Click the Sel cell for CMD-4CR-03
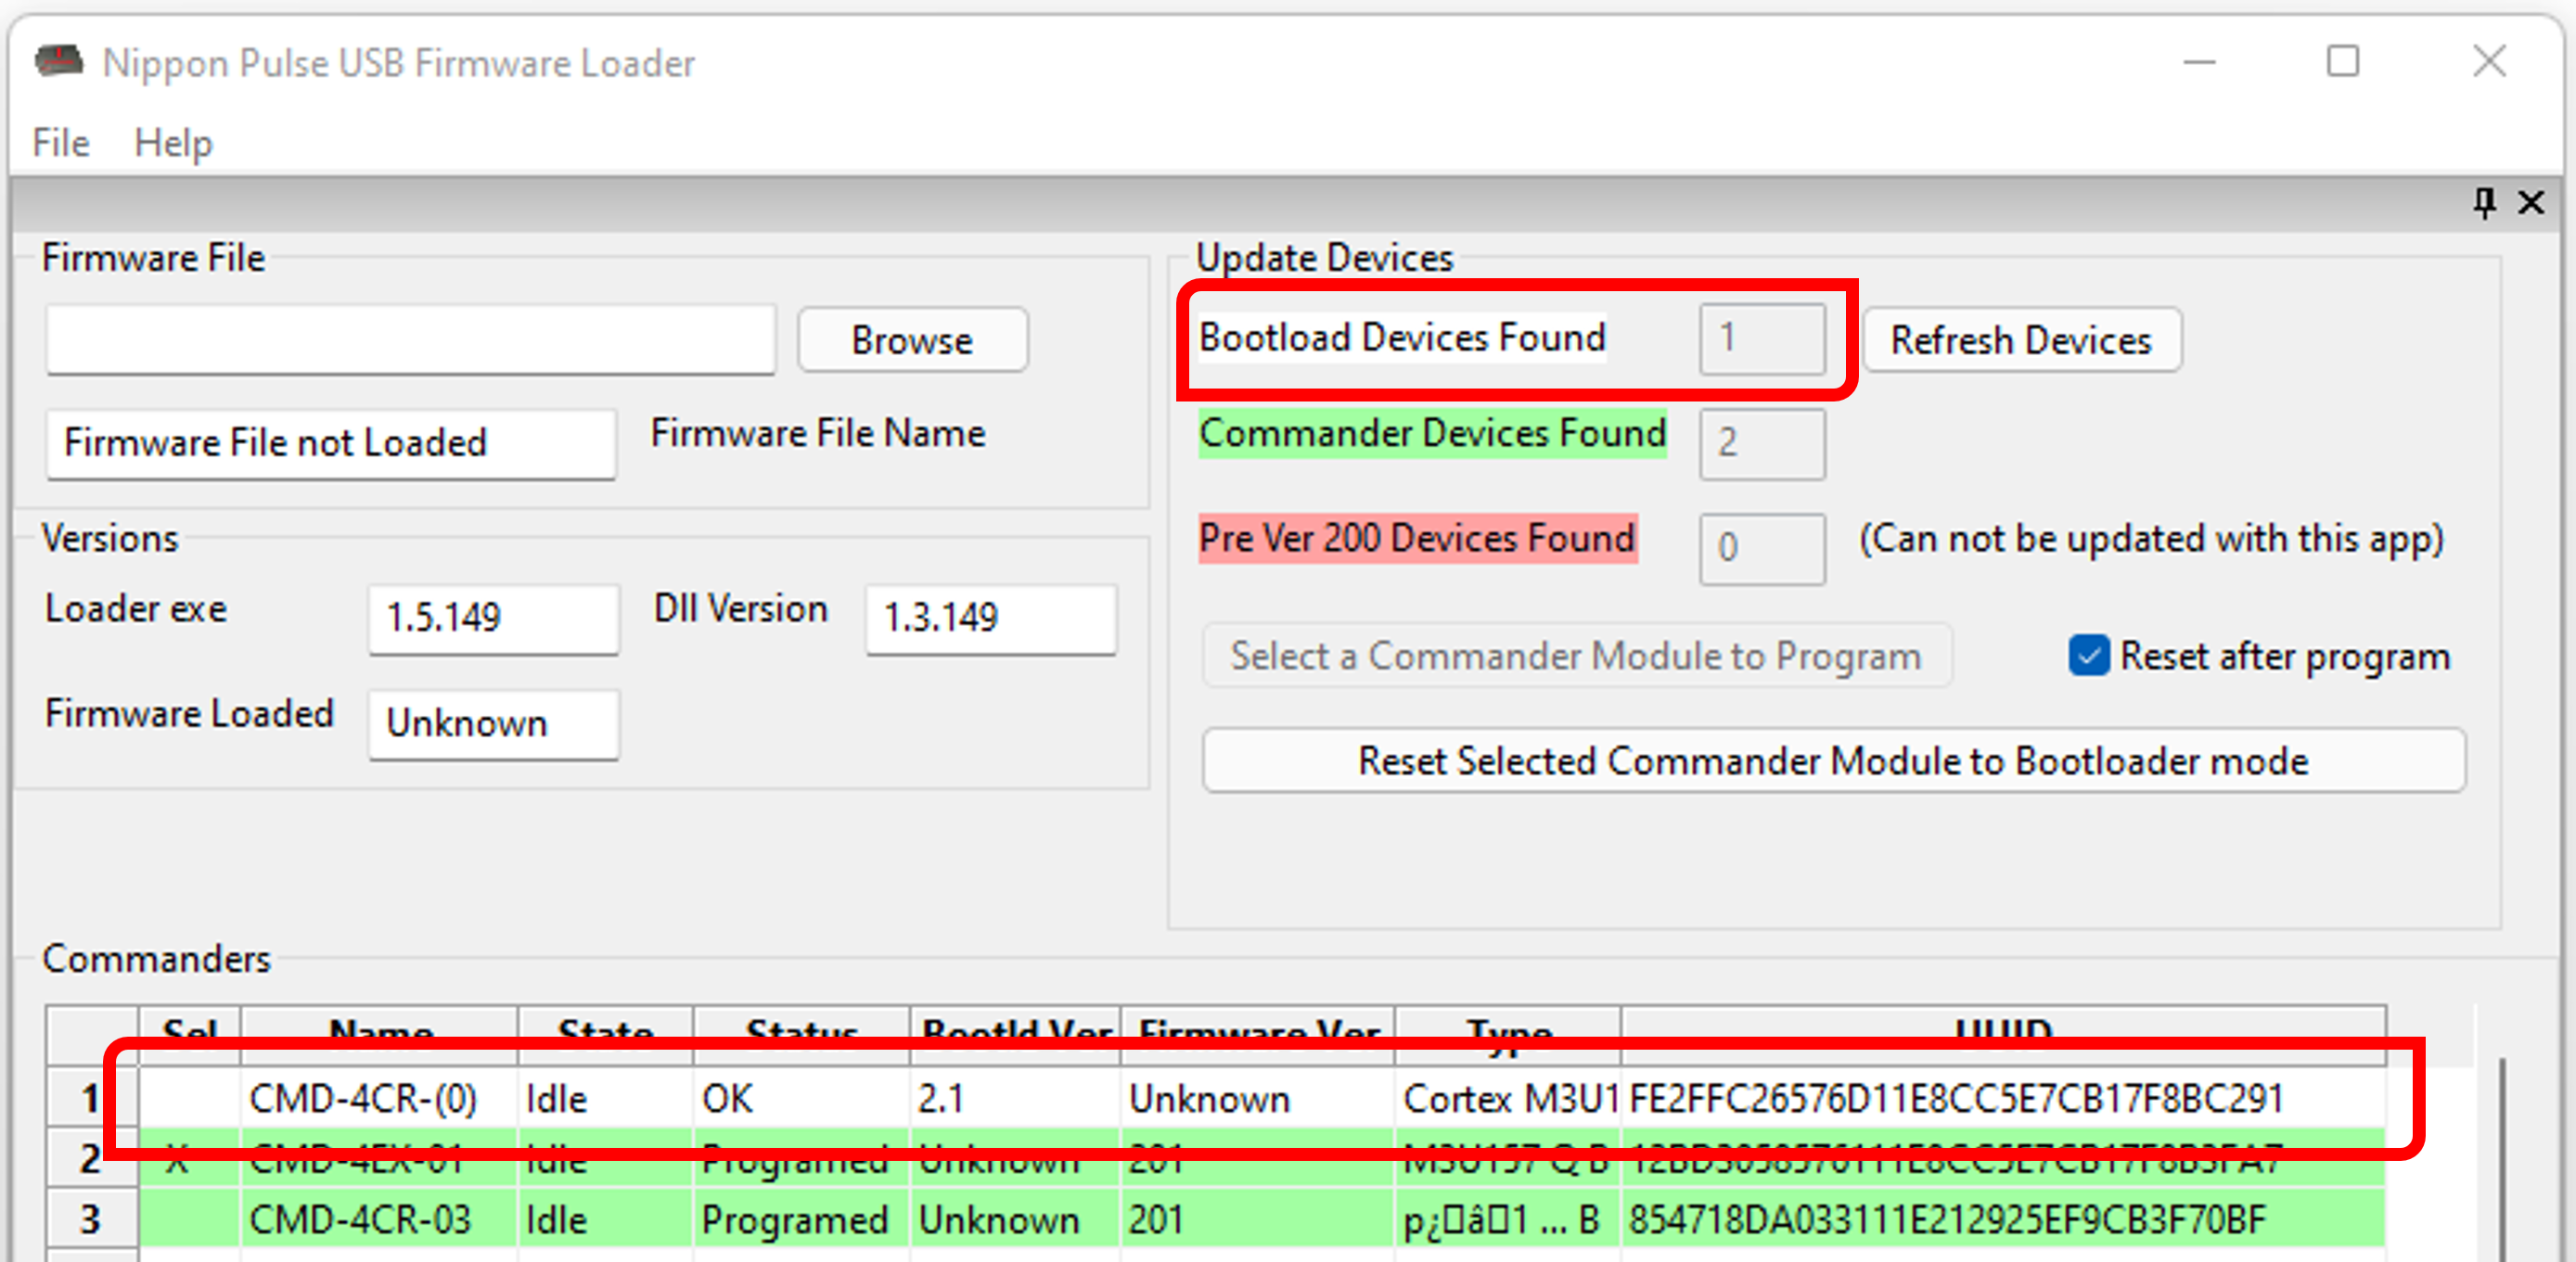Screen dimensions: 2576x1262 point(190,1219)
